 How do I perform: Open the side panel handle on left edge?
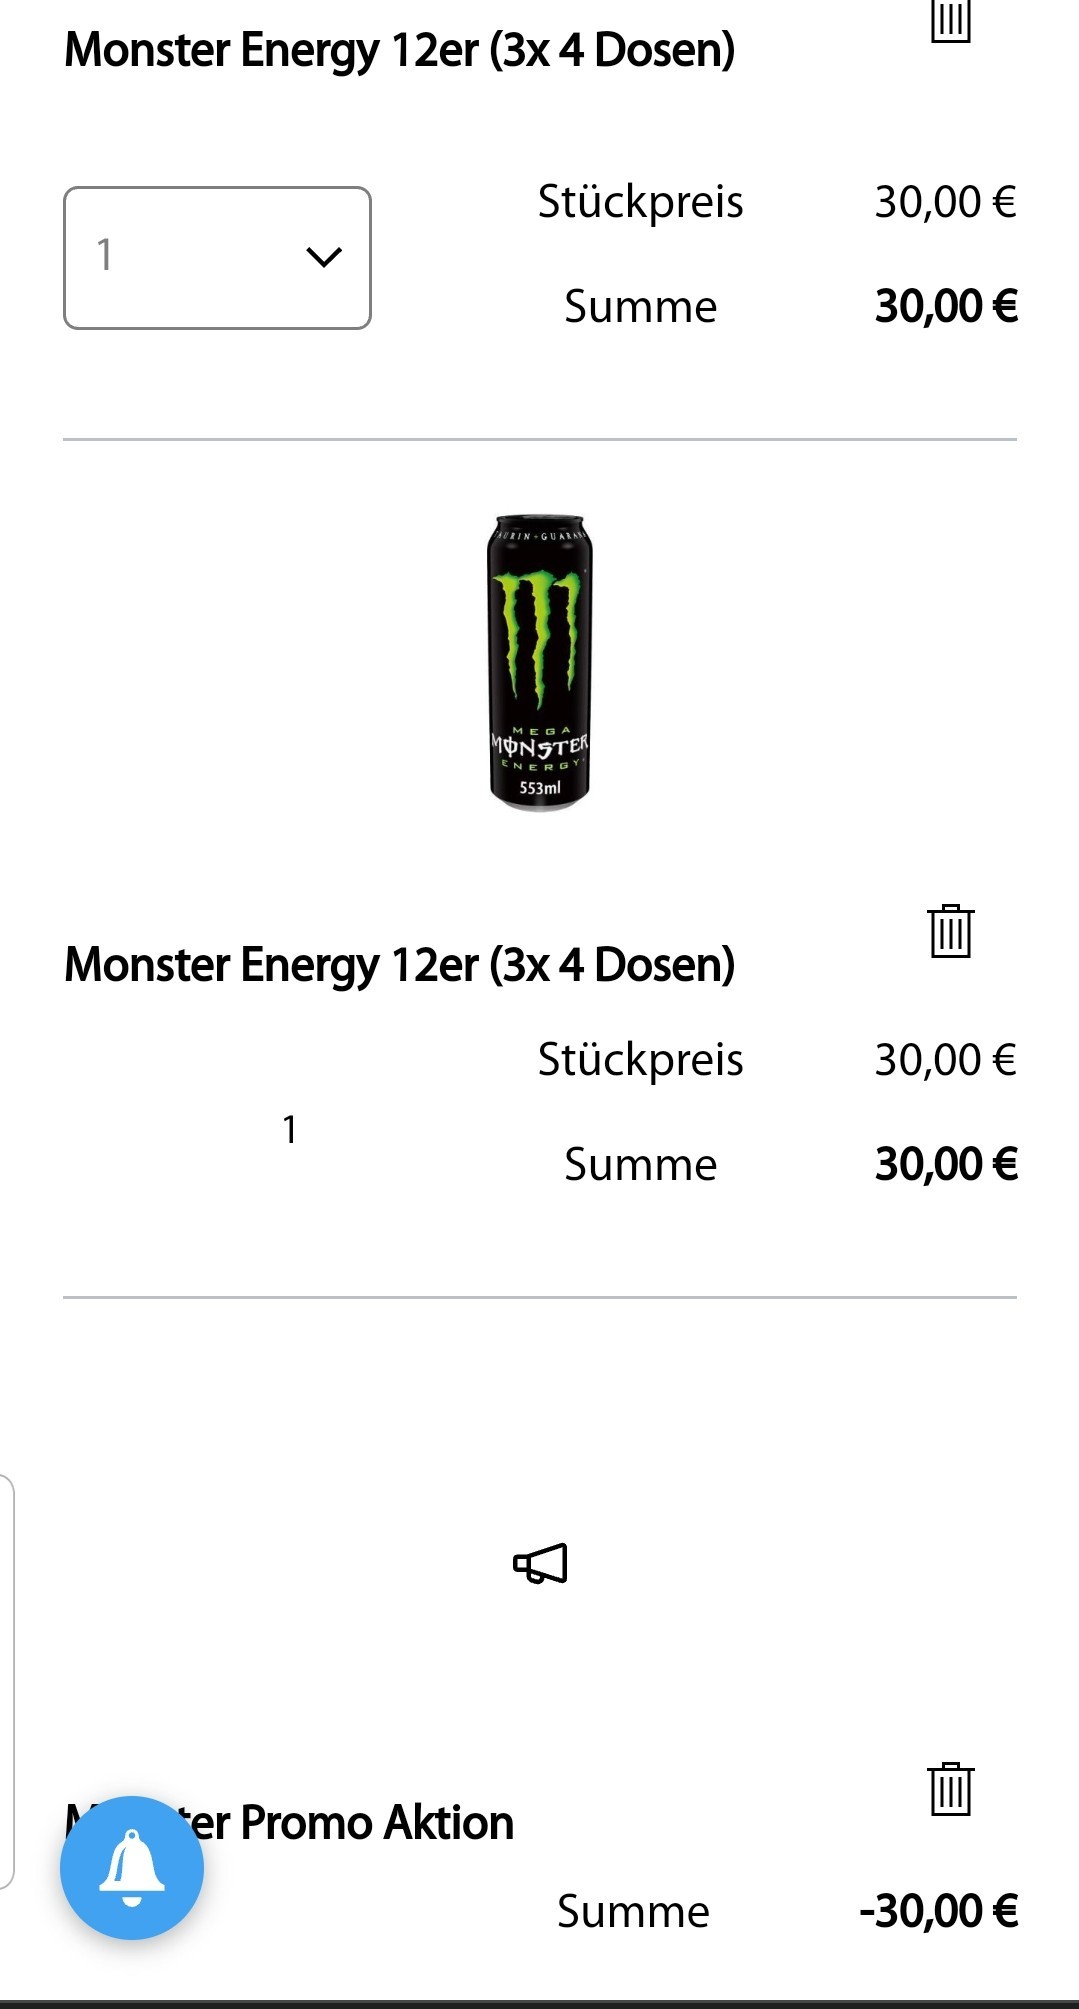pyautogui.click(x=6, y=1682)
